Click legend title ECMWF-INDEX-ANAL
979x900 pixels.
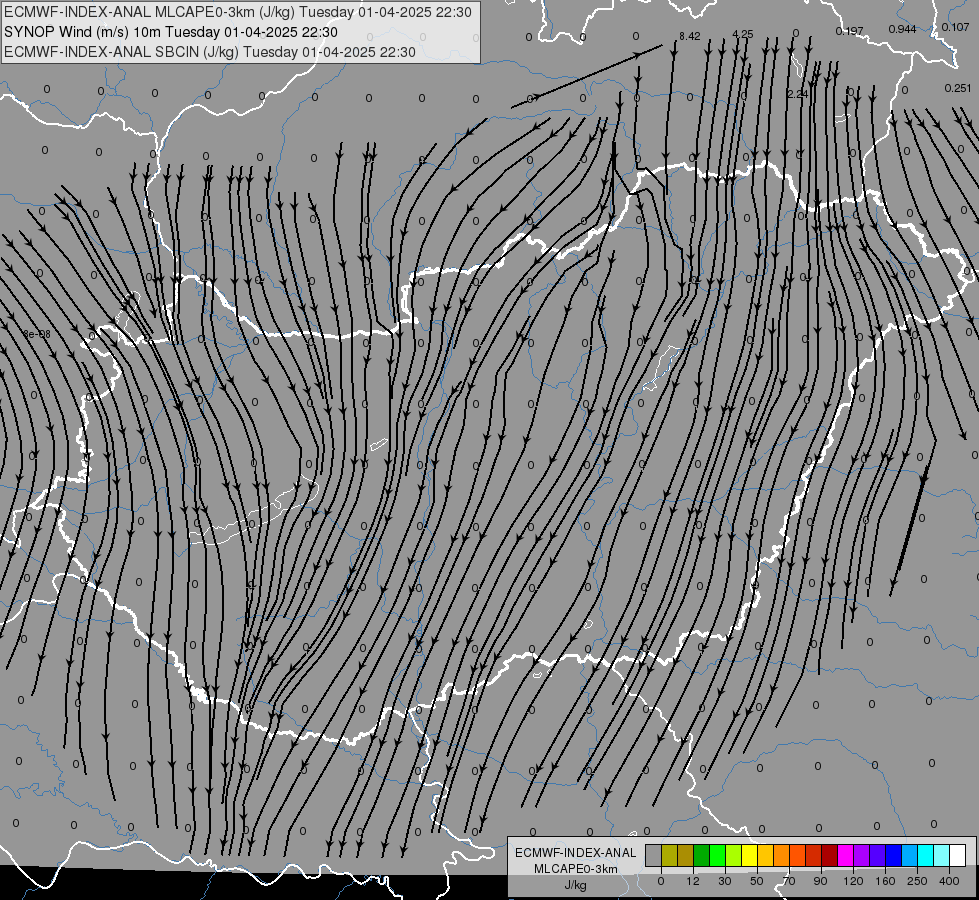point(576,853)
